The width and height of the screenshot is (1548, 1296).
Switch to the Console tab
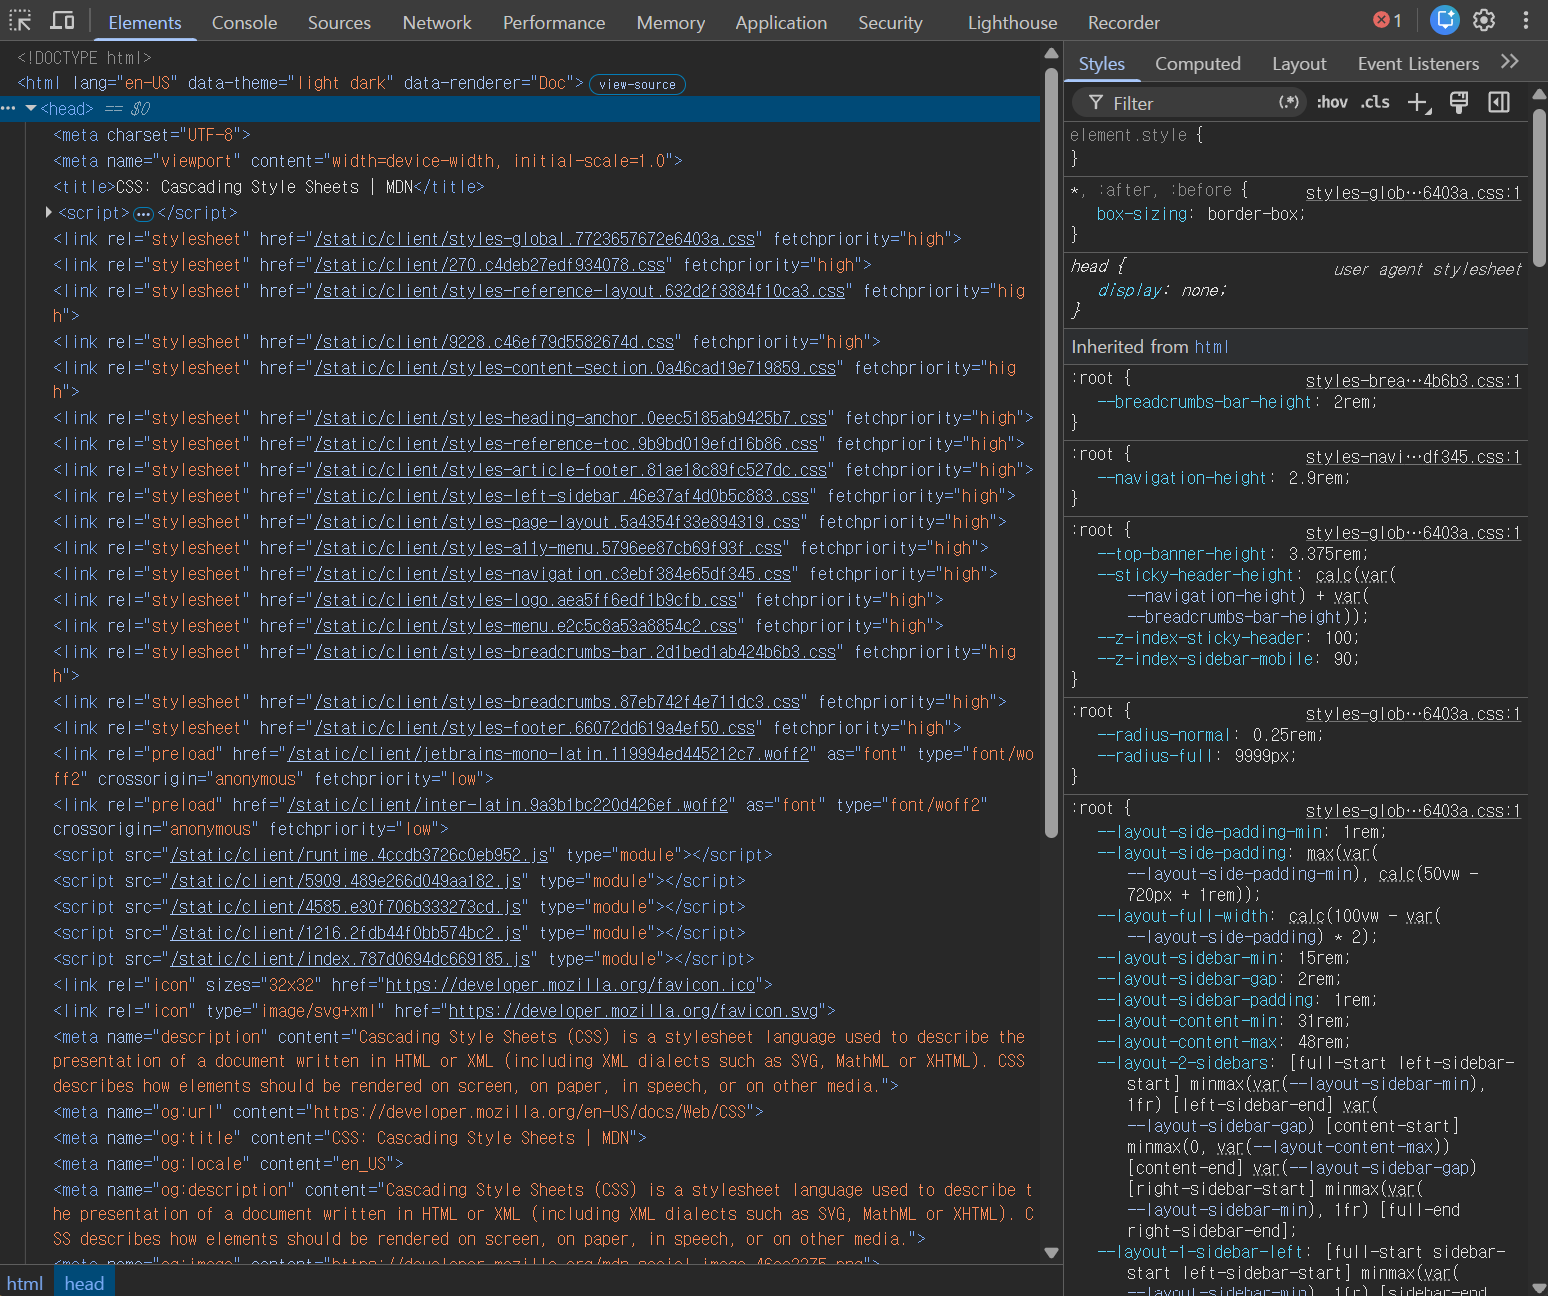click(x=244, y=22)
